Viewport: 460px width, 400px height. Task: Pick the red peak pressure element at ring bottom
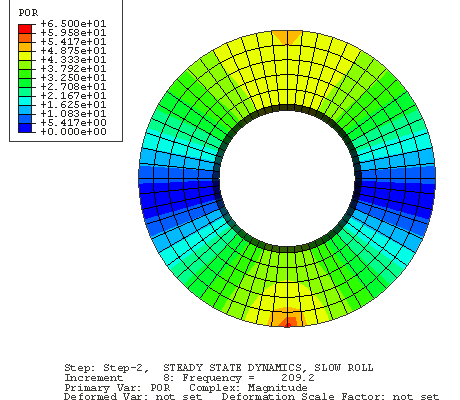coord(287,325)
